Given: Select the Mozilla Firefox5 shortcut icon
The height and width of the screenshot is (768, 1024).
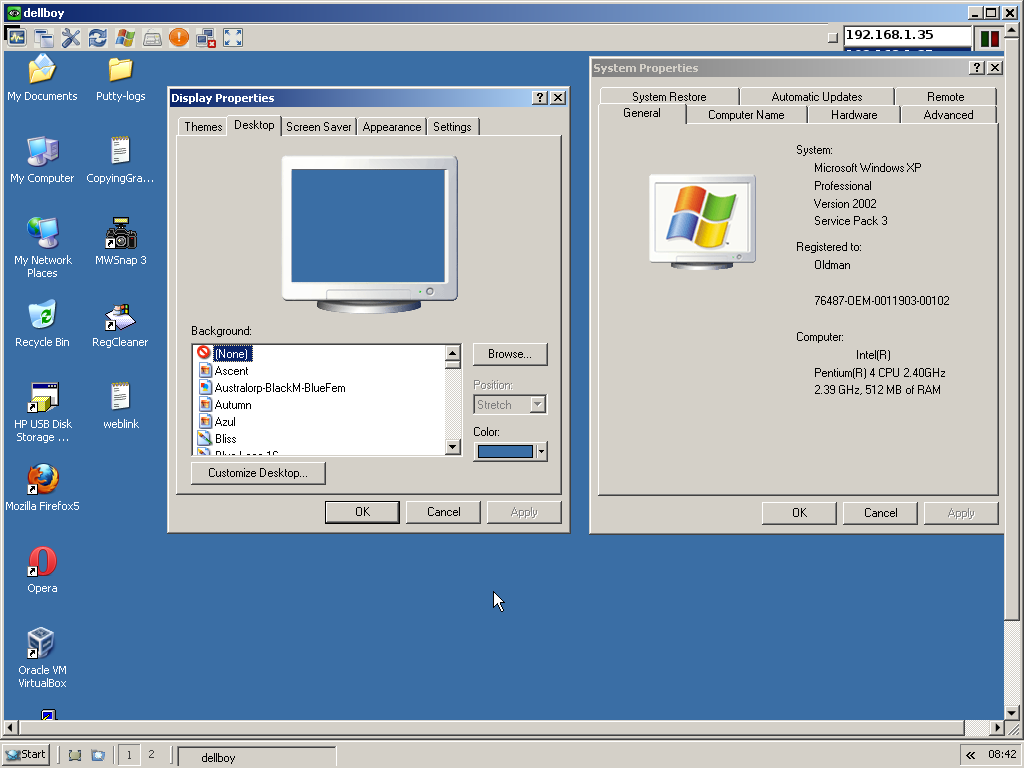Looking at the screenshot, I should coord(42,488).
